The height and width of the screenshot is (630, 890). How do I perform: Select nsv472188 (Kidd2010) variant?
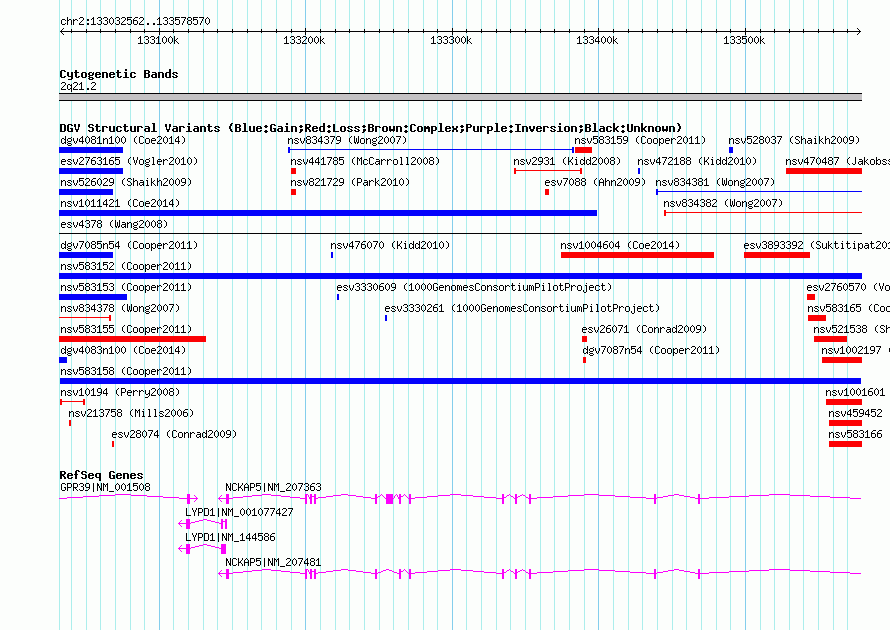[x=697, y=161]
